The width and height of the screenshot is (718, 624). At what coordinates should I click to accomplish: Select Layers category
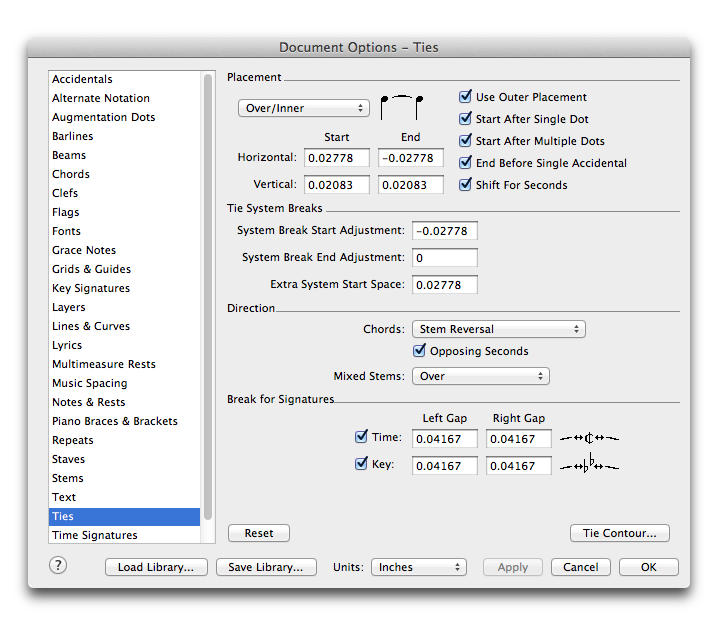pos(125,307)
